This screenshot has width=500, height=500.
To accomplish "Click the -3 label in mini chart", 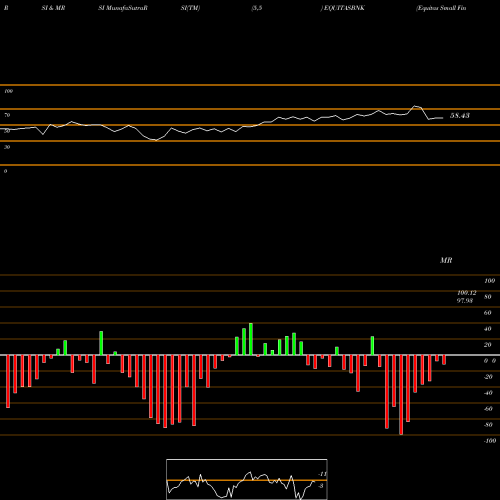I will pyautogui.click(x=321, y=486).
